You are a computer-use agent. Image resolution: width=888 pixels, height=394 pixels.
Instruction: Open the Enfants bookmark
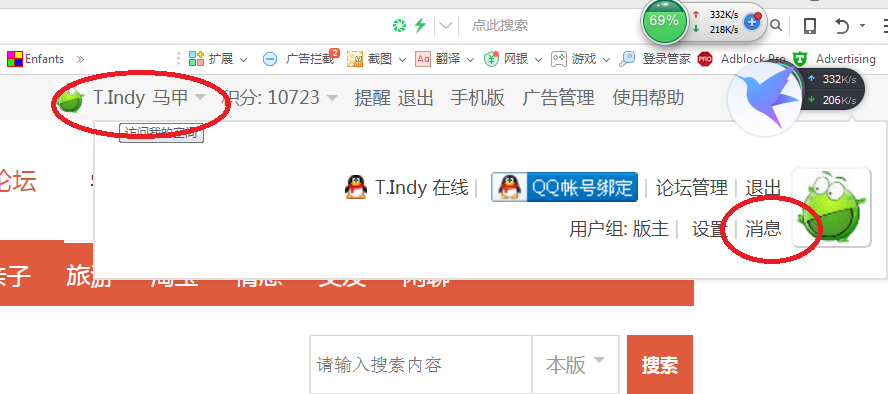[35, 59]
